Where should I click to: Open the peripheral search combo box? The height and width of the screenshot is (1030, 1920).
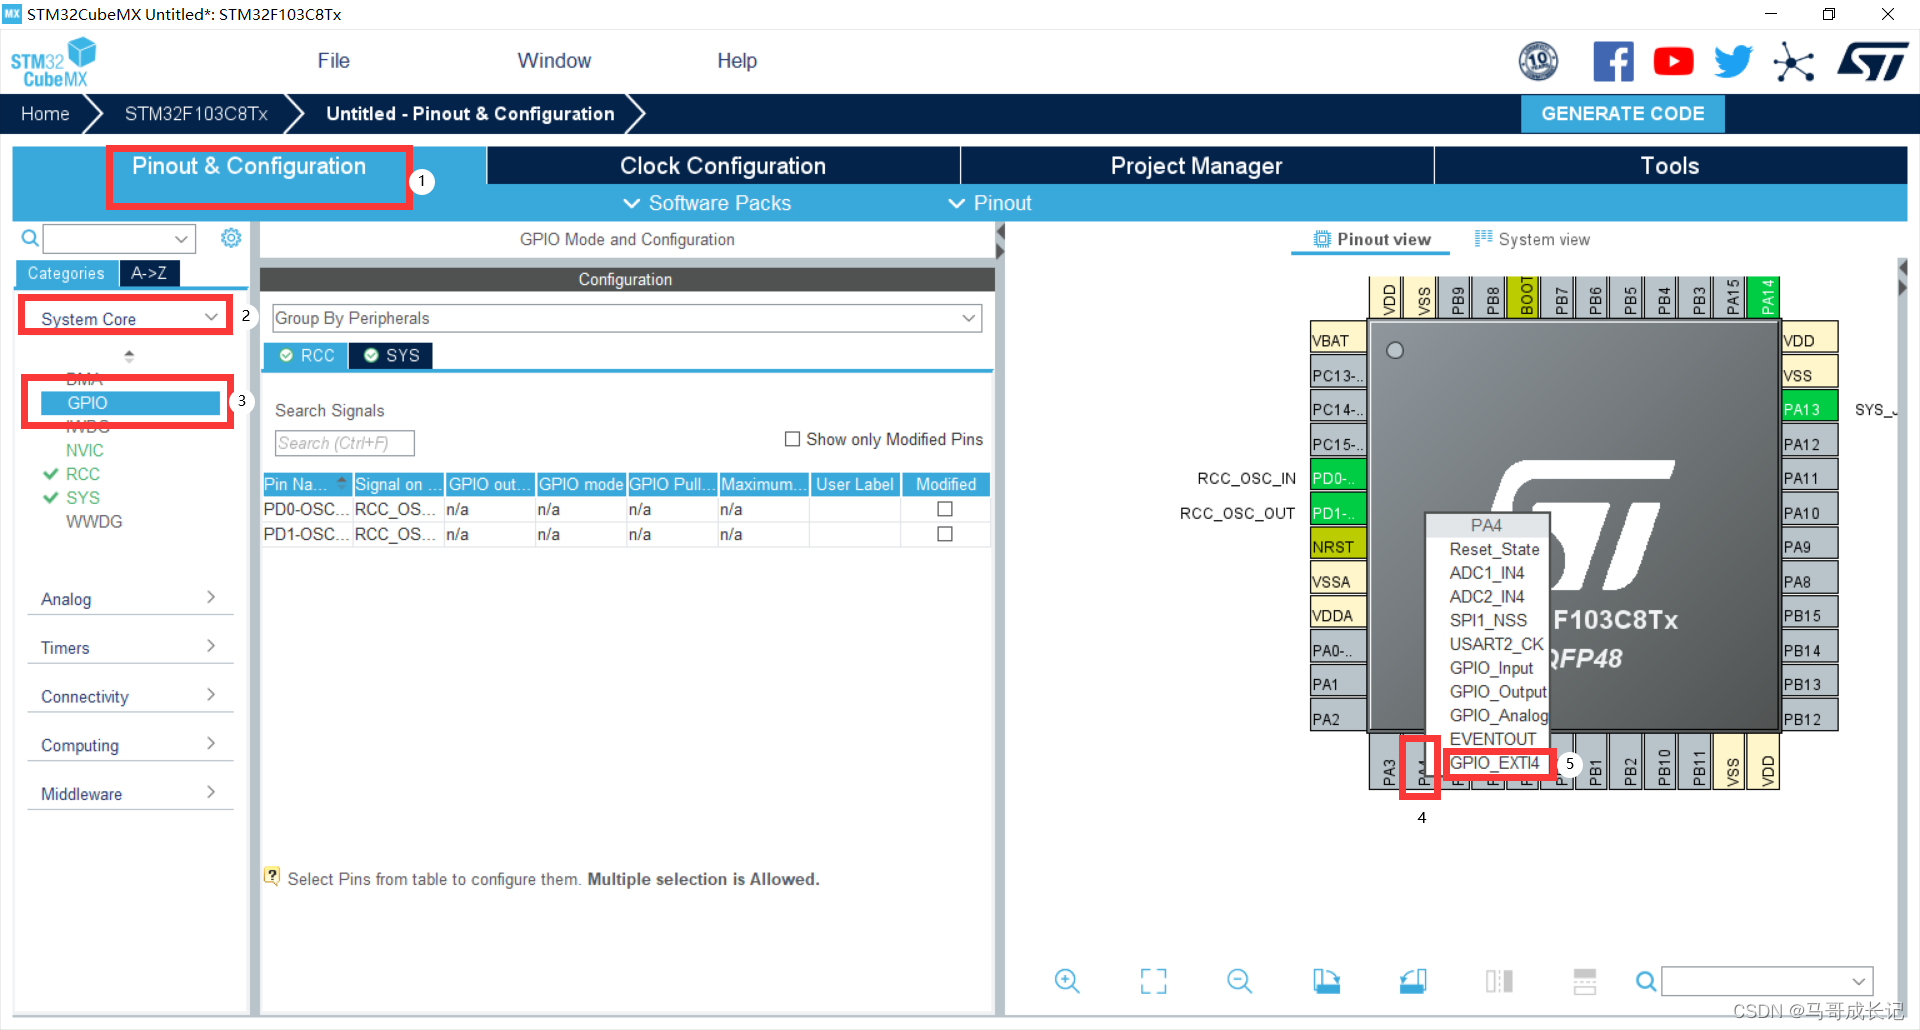pos(119,238)
